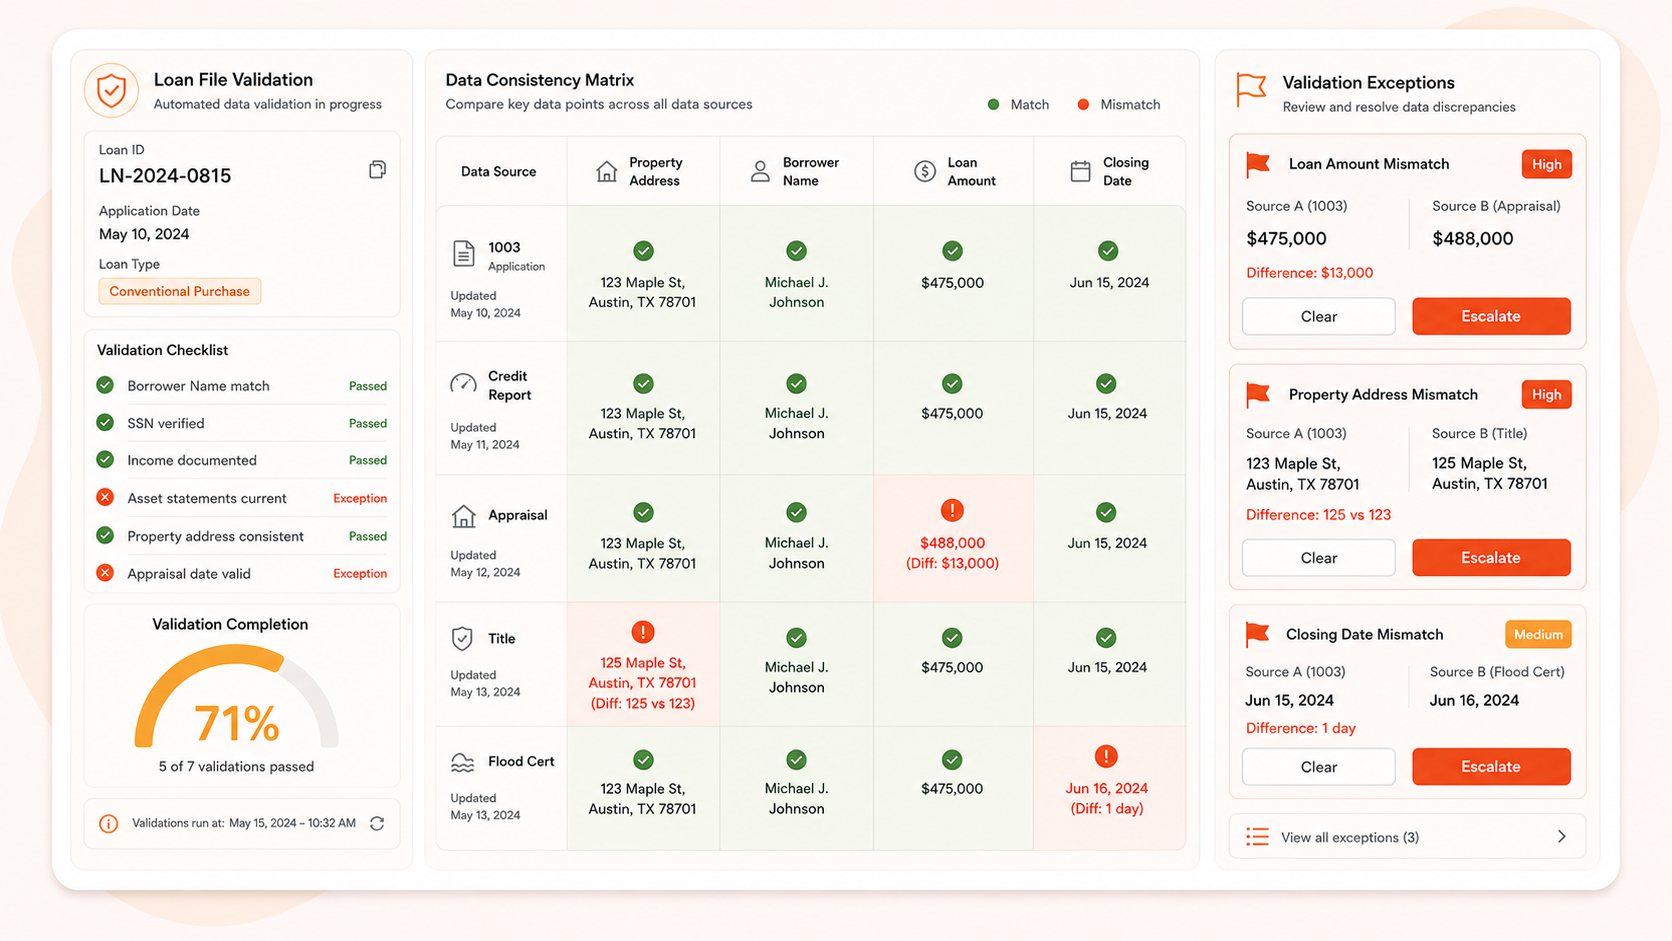The height and width of the screenshot is (941, 1672).
Task: Click the $488,000 Source B (Appraisal) amount
Action: (1472, 239)
